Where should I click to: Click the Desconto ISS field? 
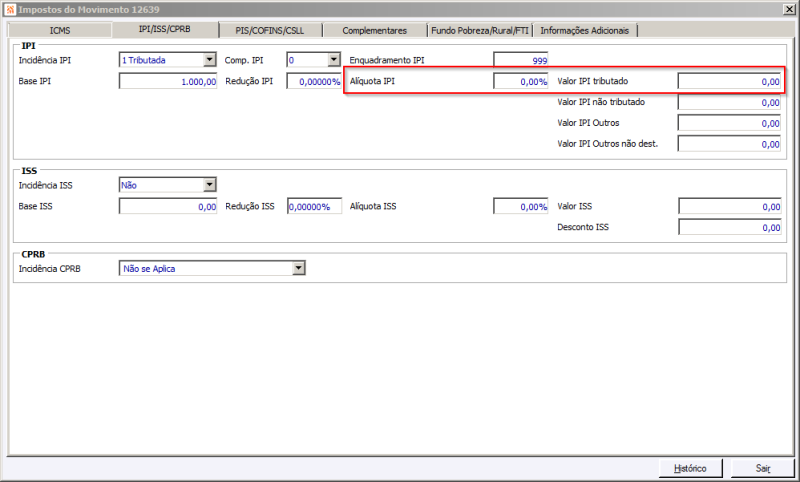point(730,227)
